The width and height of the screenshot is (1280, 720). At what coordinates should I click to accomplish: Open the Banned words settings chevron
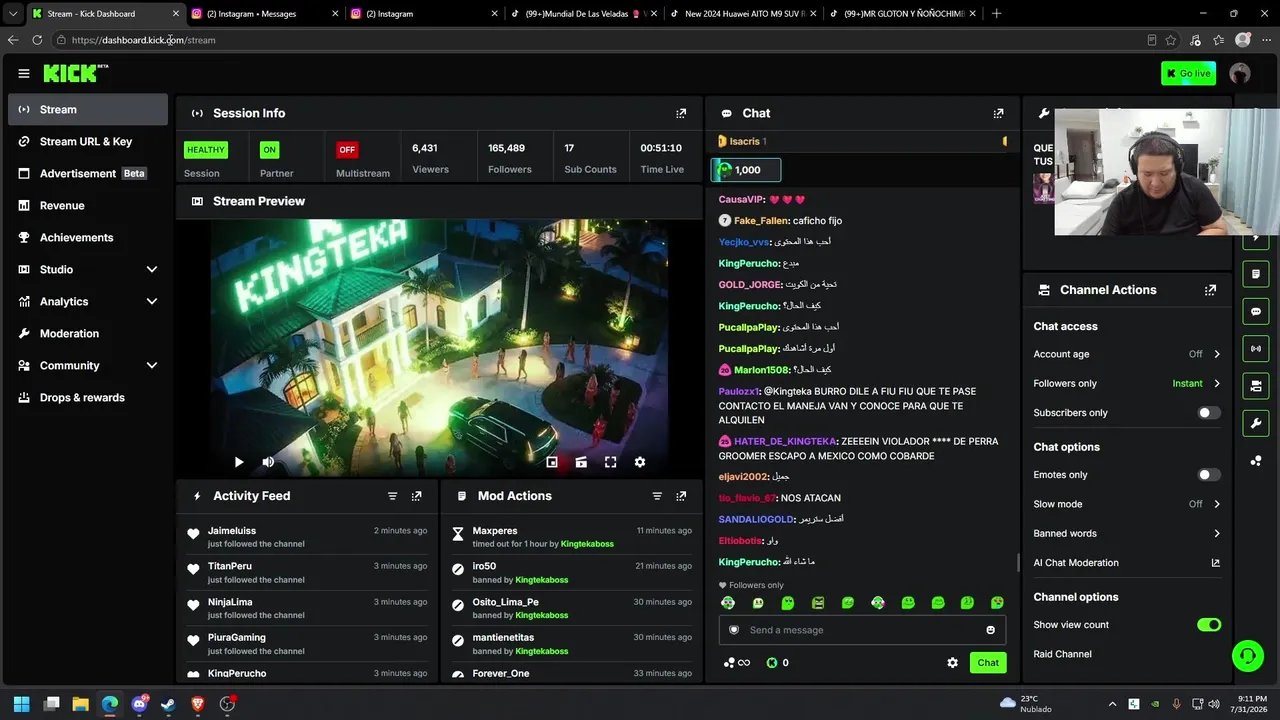point(1217,534)
